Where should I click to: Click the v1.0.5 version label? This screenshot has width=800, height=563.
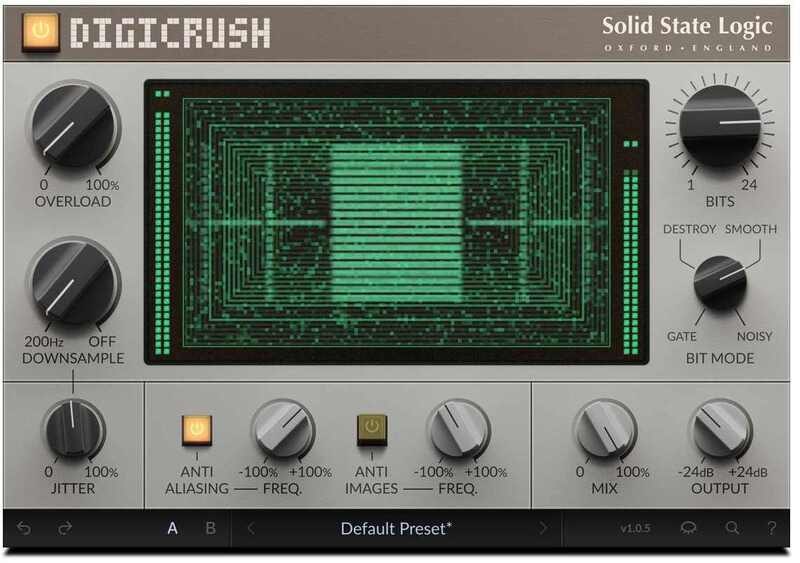point(635,528)
